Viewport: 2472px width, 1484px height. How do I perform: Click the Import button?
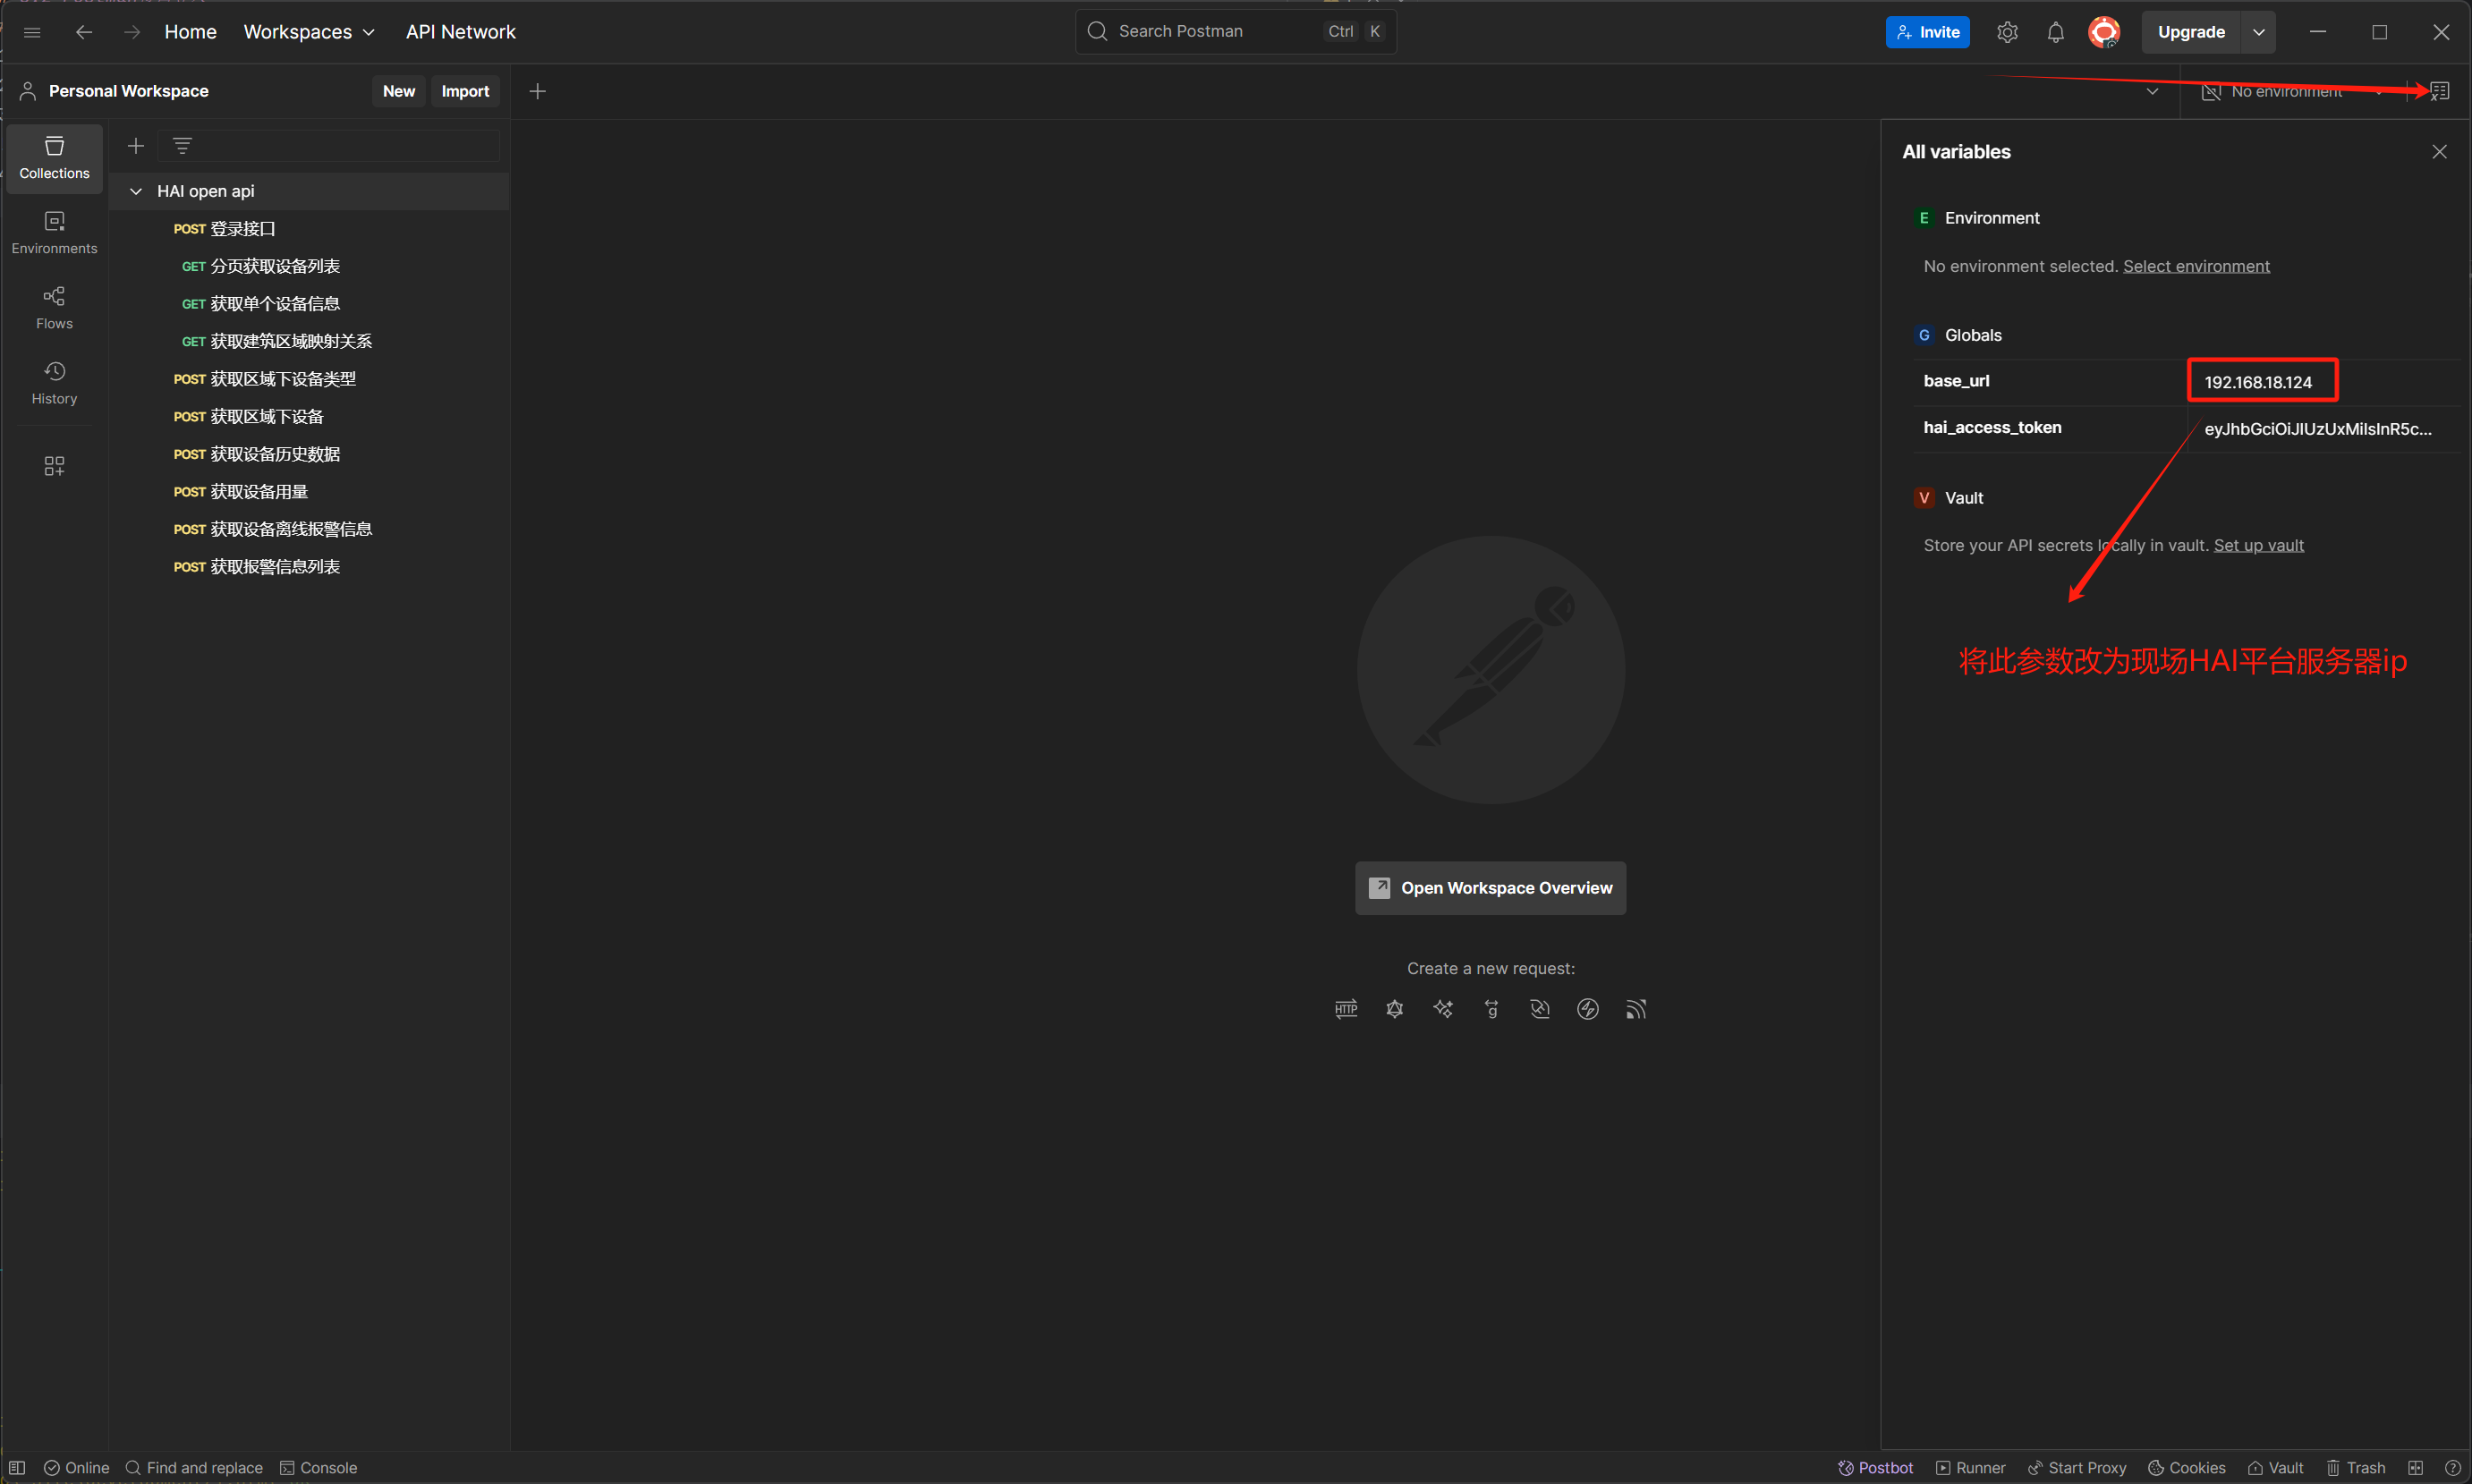(465, 91)
